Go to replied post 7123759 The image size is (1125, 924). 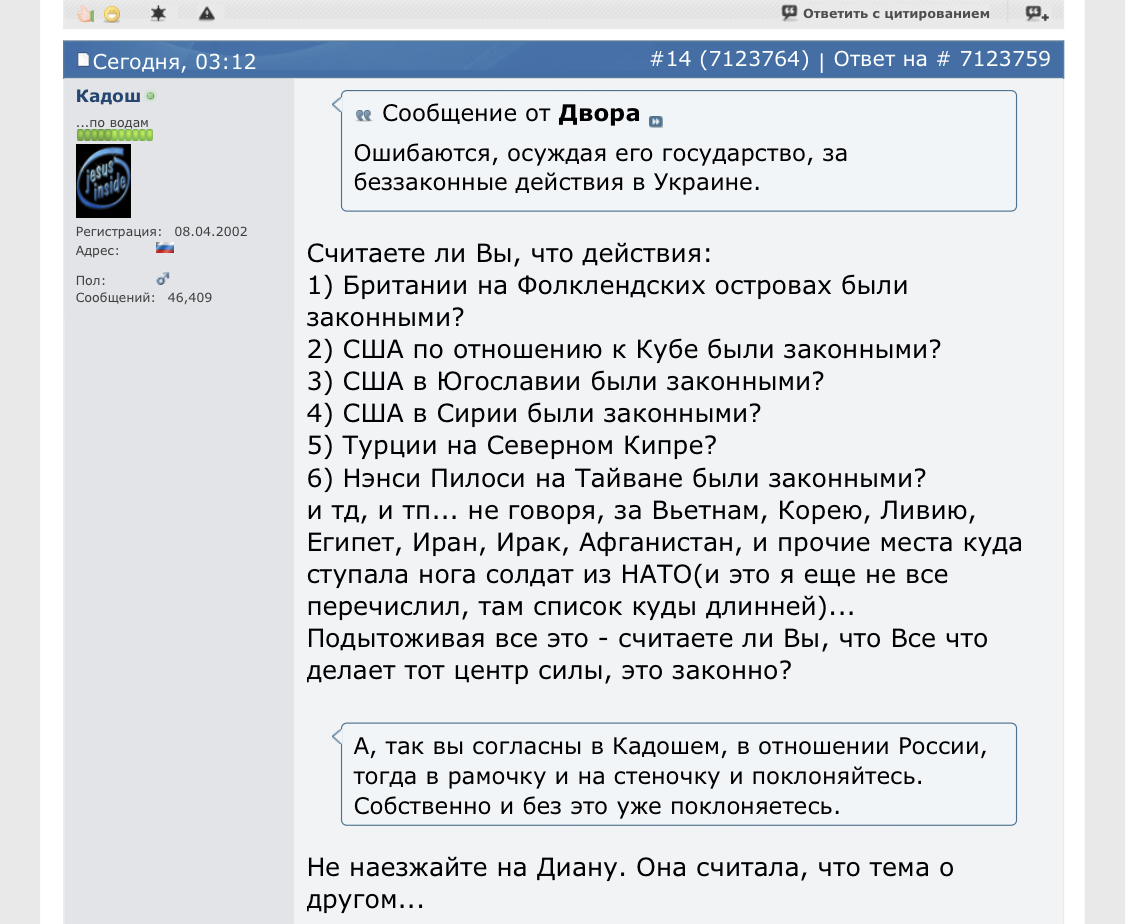tap(1005, 60)
